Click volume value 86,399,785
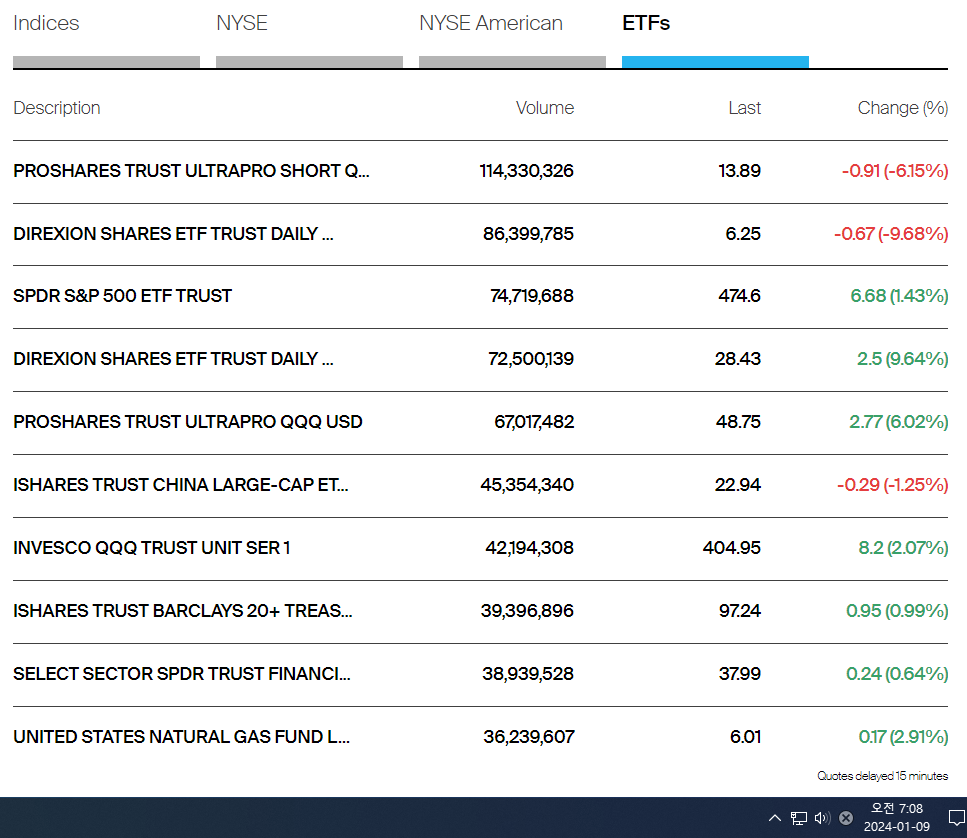967x838 pixels. [x=529, y=234]
